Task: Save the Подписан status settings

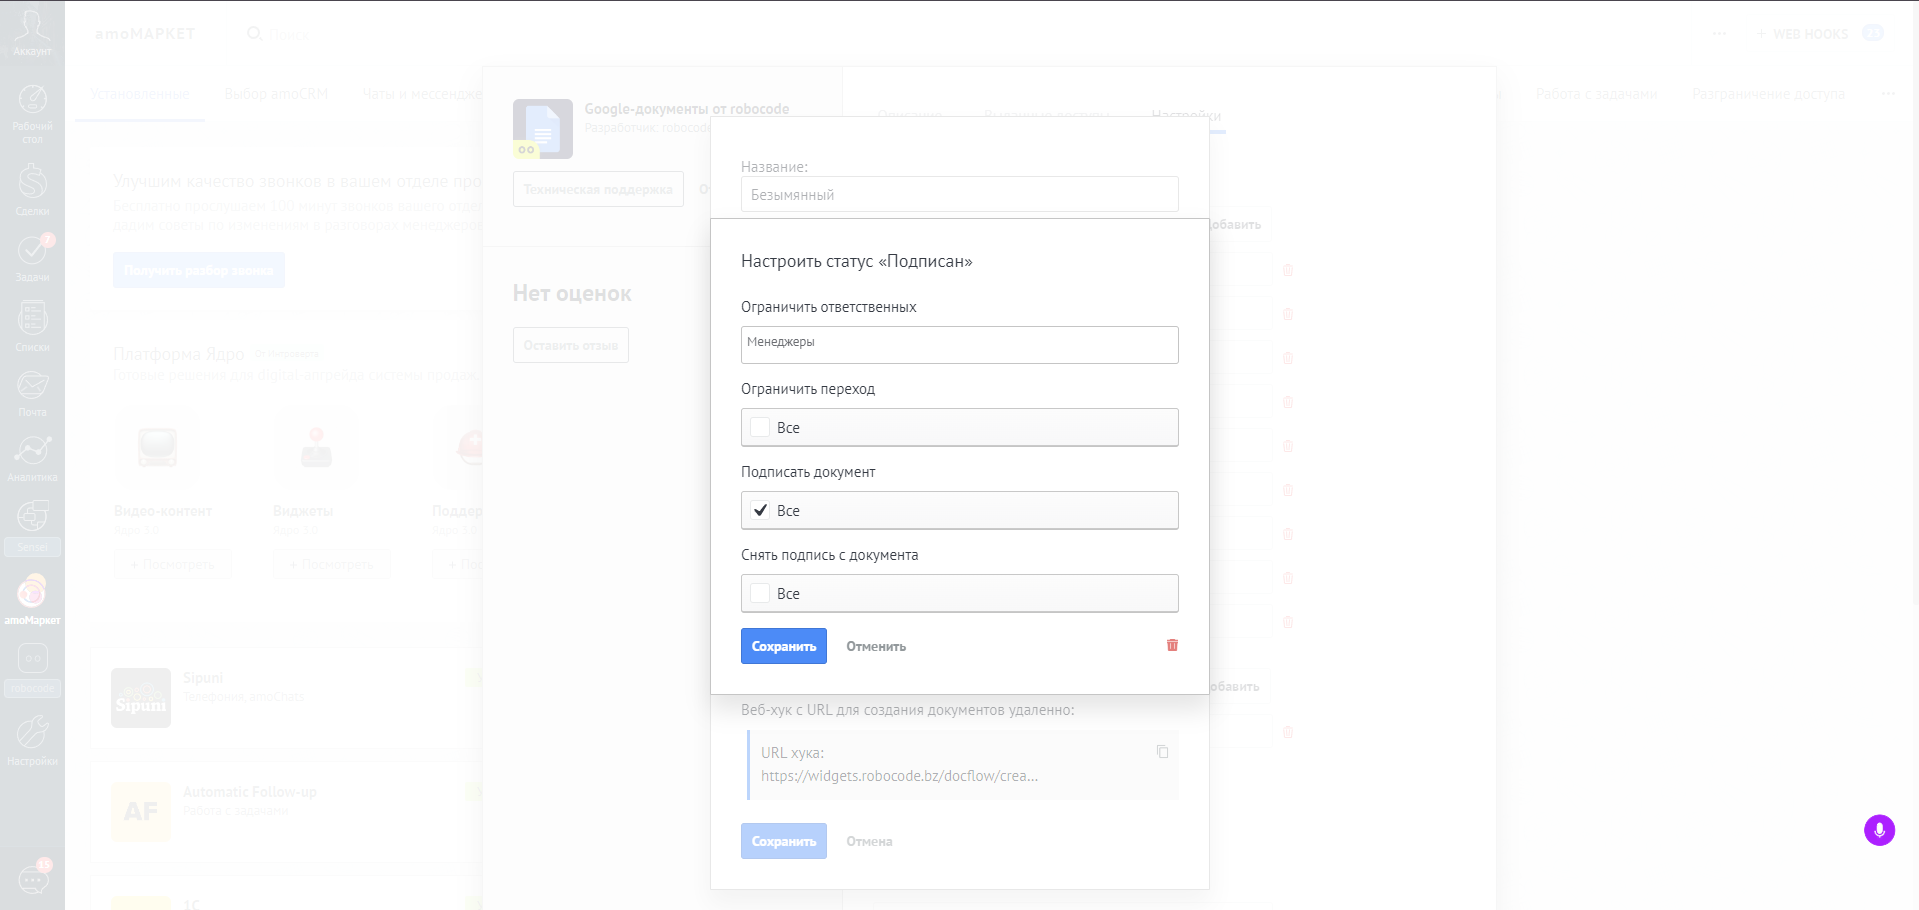Action: 783,646
